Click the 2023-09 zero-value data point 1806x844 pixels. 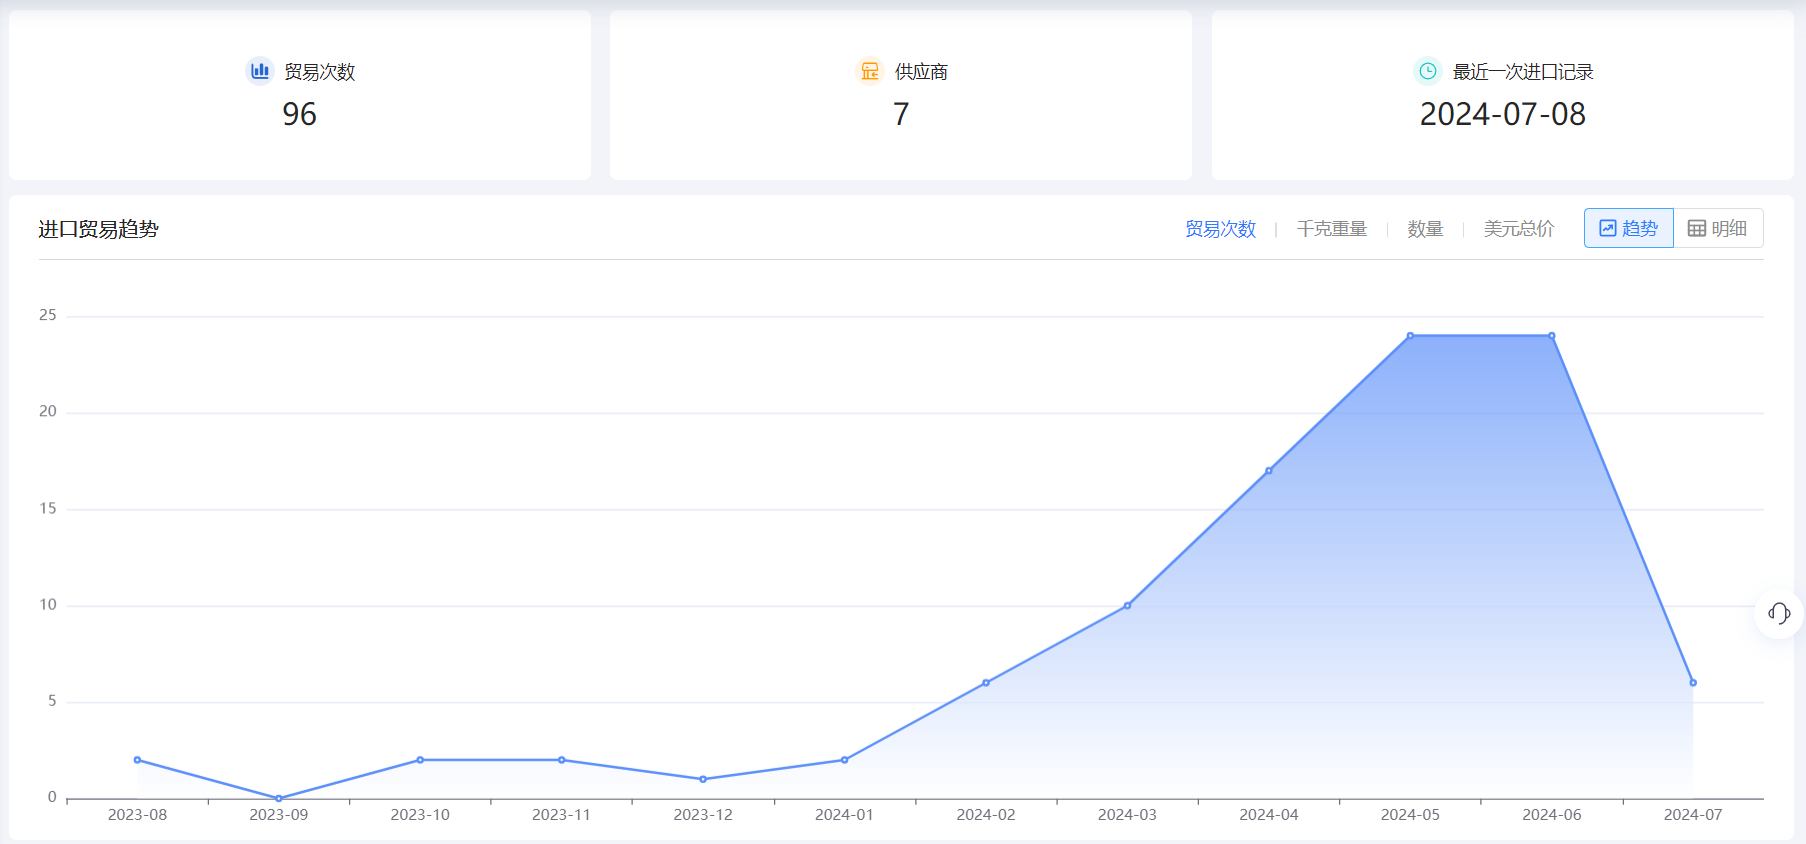click(279, 798)
